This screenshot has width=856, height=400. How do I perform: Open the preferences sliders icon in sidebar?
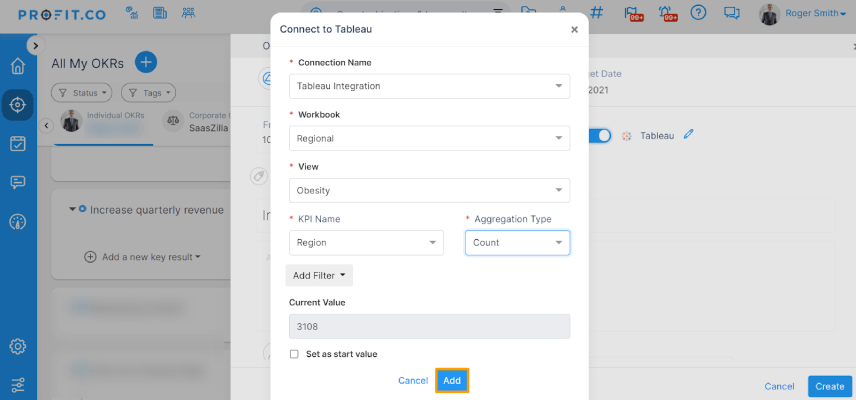click(18, 385)
